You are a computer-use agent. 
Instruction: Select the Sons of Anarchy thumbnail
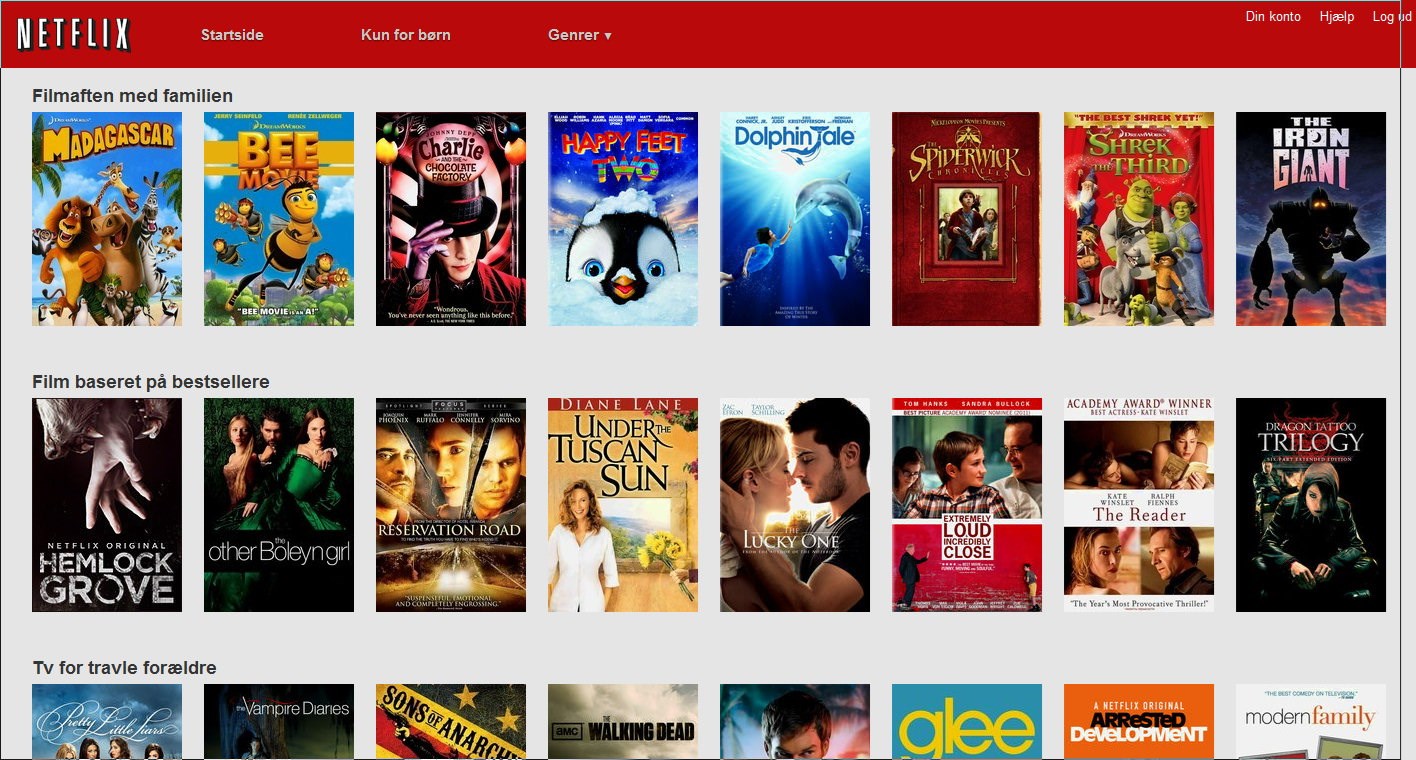point(451,722)
